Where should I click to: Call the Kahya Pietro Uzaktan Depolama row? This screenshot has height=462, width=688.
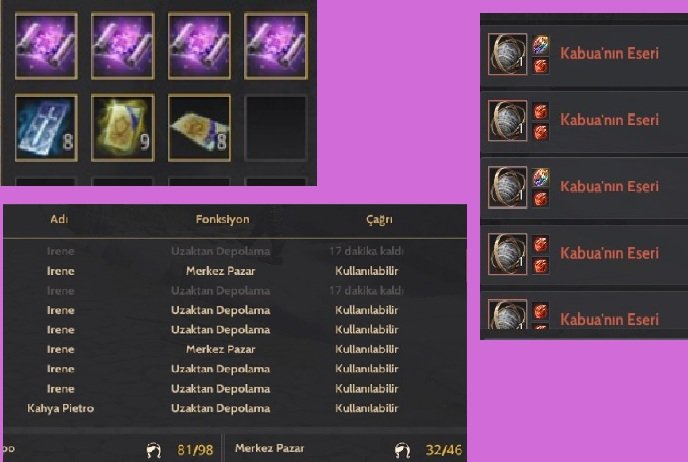(x=235, y=408)
